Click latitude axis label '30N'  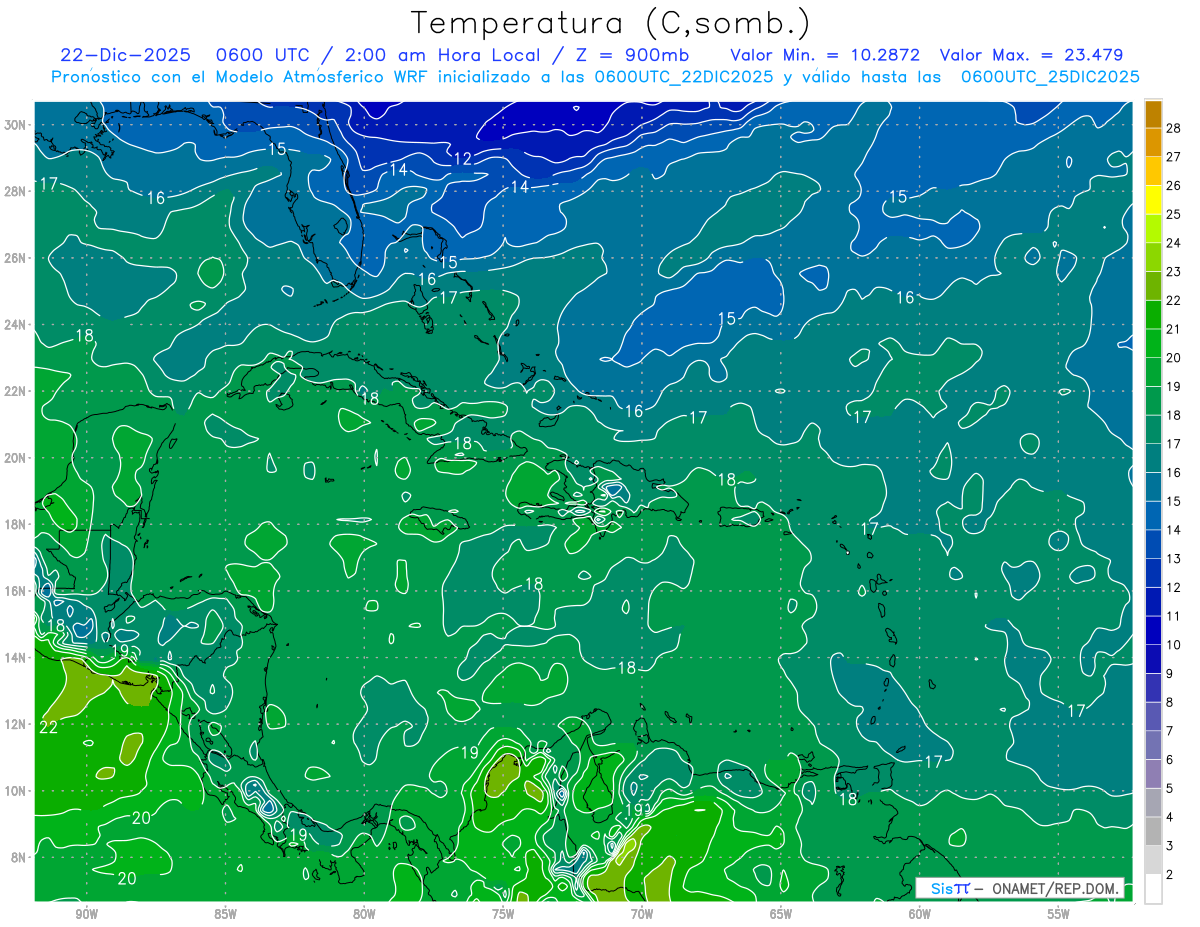[x=17, y=125]
